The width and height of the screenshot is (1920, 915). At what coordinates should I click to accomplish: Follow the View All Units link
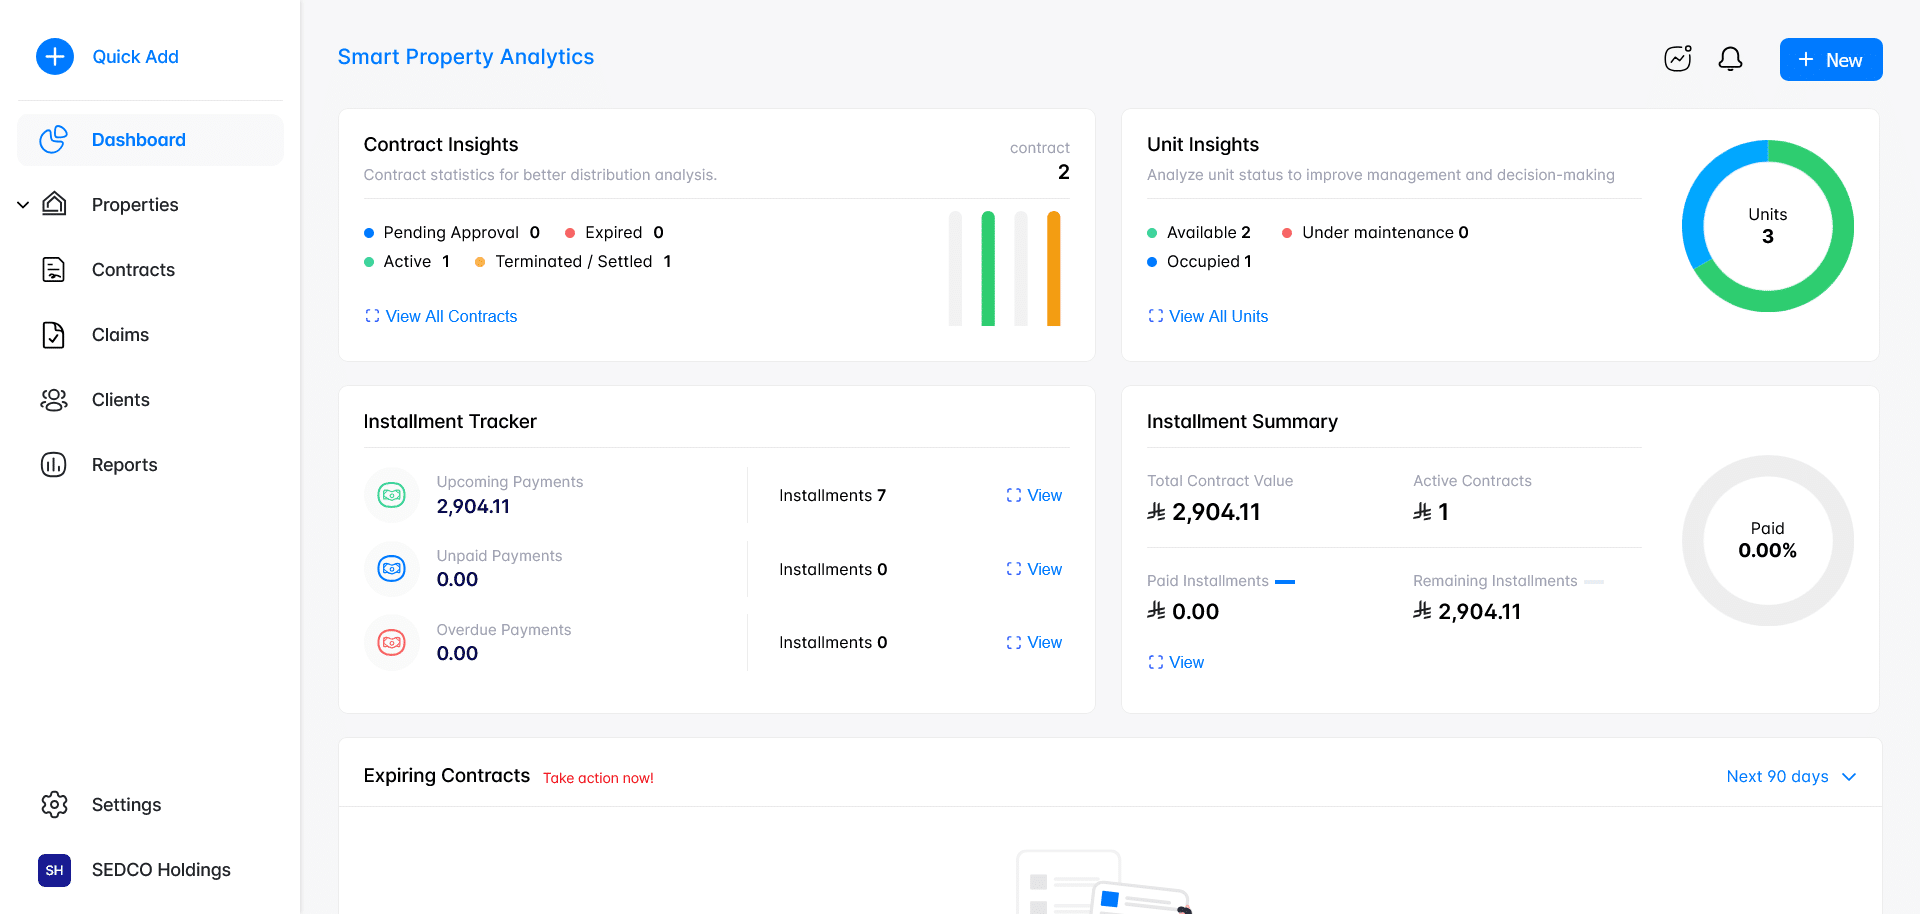[1217, 316]
